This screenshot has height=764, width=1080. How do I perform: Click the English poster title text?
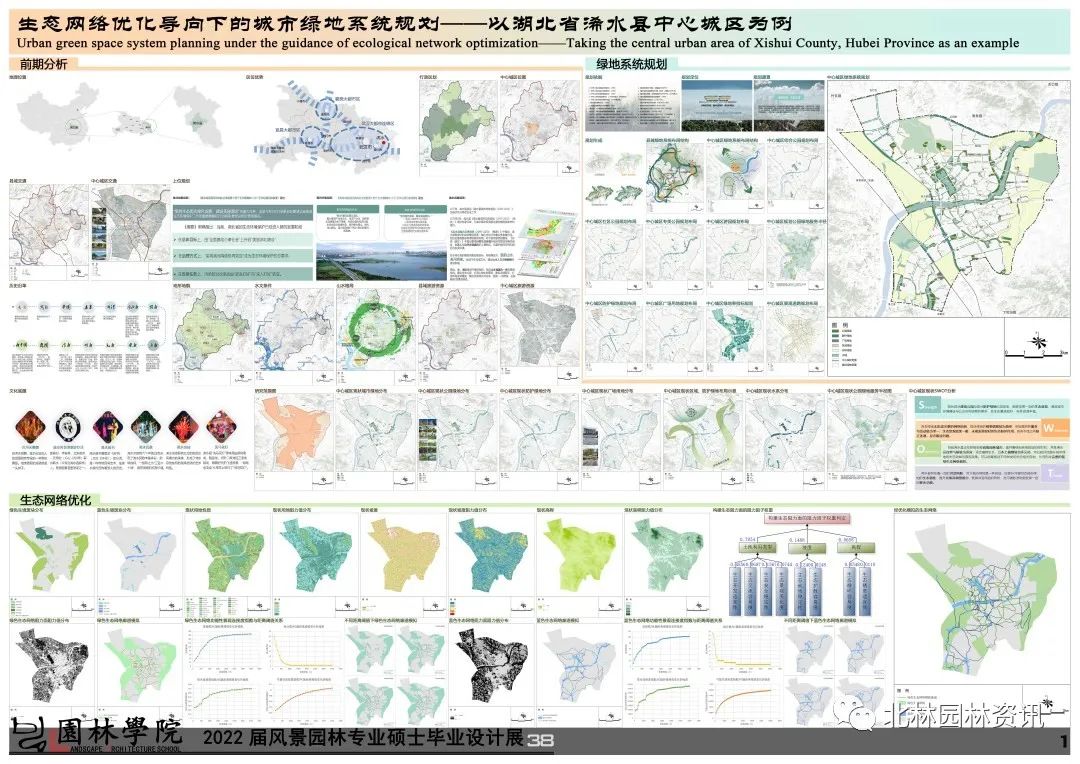click(518, 43)
